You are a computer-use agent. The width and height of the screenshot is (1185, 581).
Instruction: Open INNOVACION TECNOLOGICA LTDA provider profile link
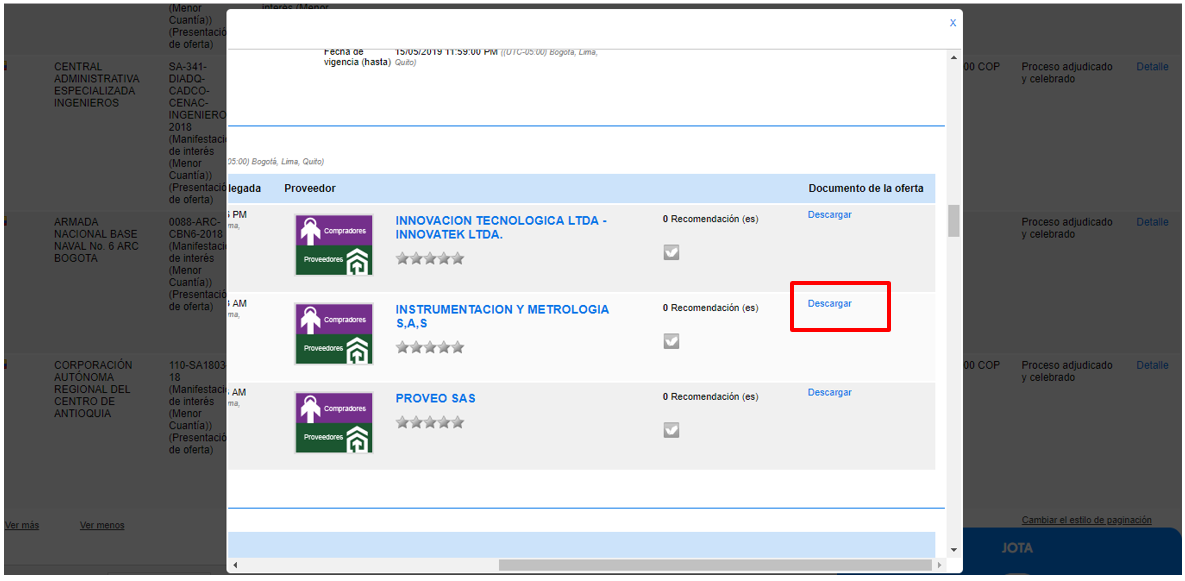pos(501,227)
